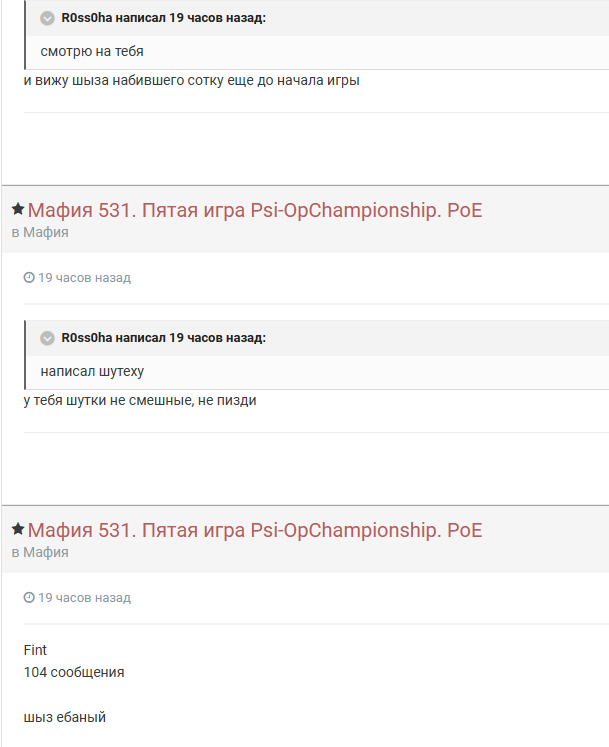Click the "Fint" text in the bottom post

click(x=35, y=650)
